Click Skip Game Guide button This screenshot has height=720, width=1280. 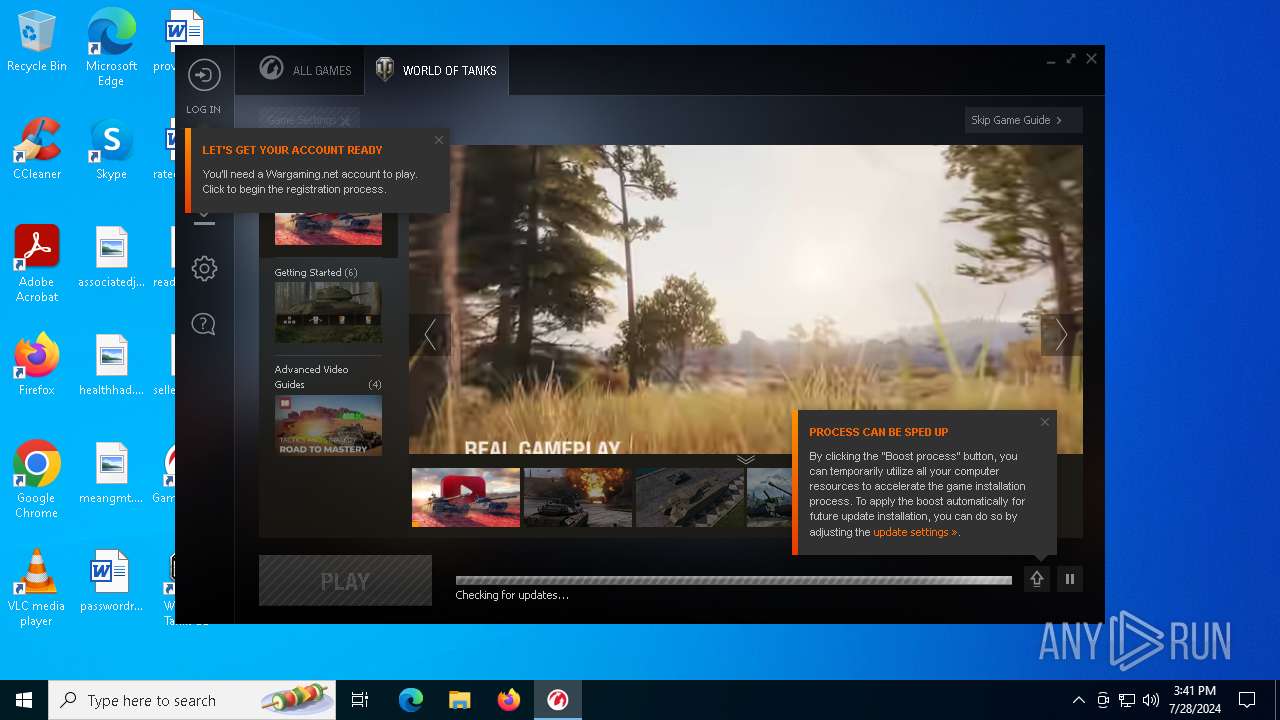pyautogui.click(x=1023, y=120)
